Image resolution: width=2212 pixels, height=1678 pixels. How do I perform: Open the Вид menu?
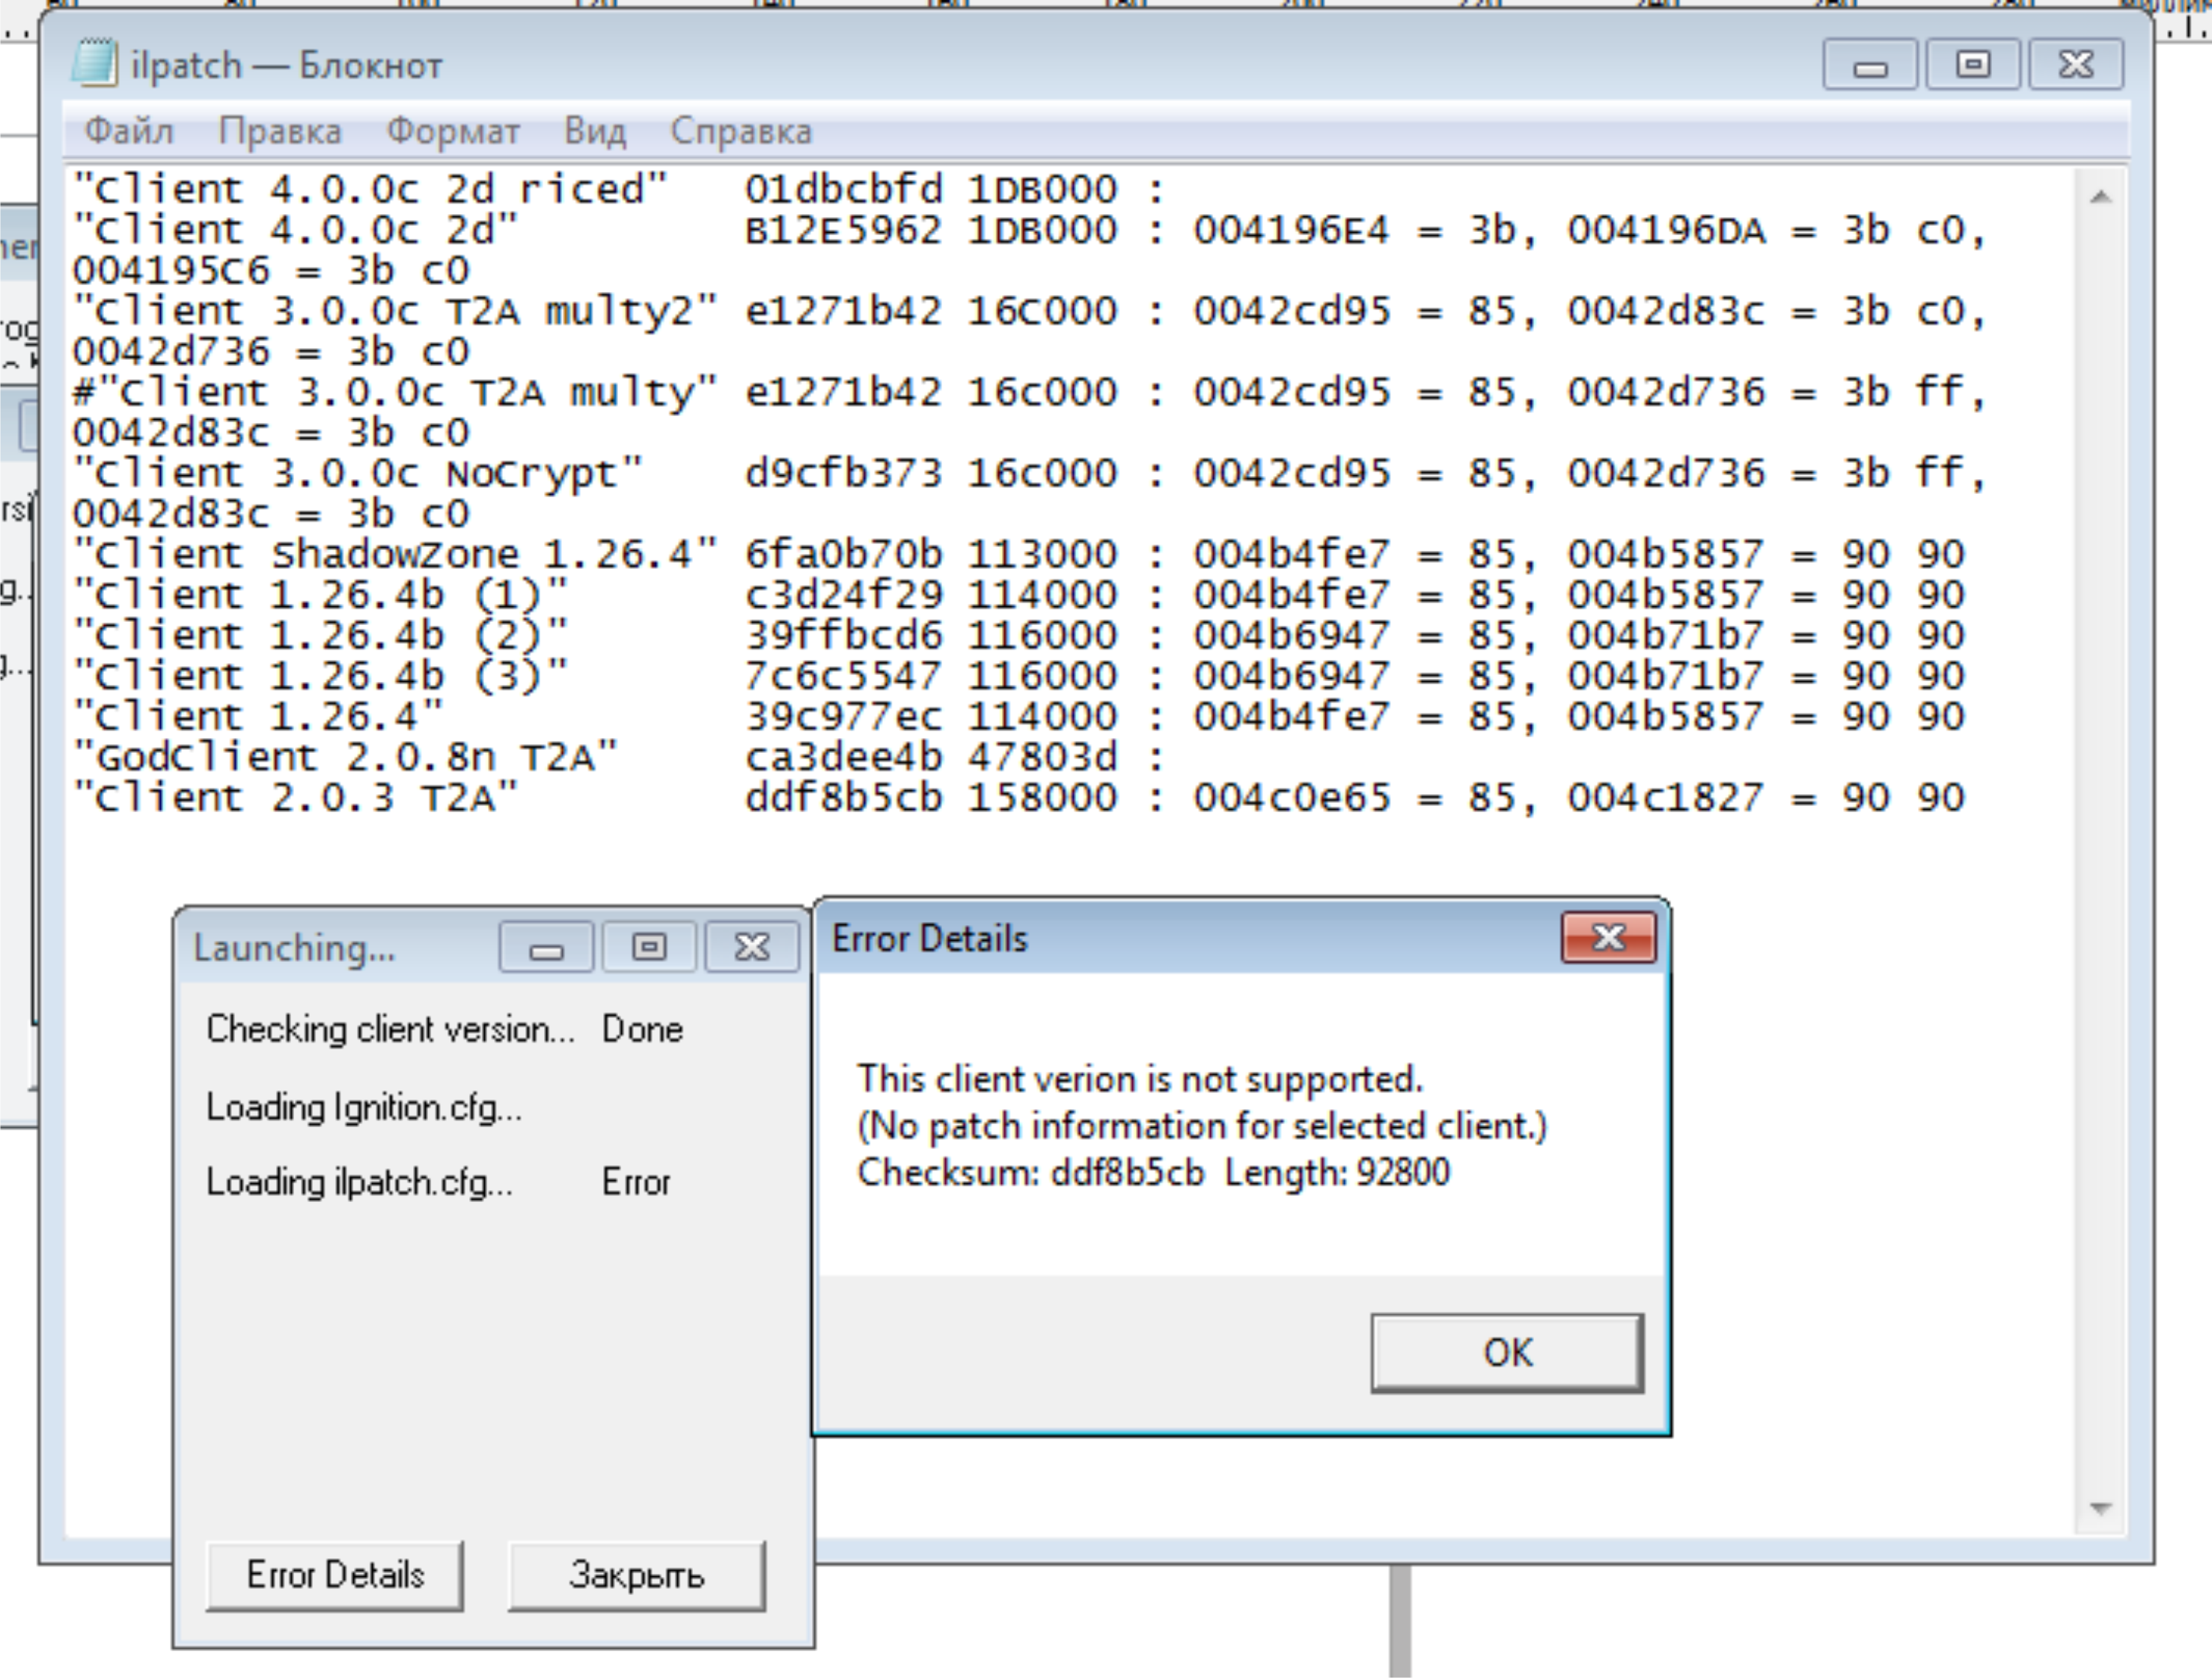coord(595,131)
